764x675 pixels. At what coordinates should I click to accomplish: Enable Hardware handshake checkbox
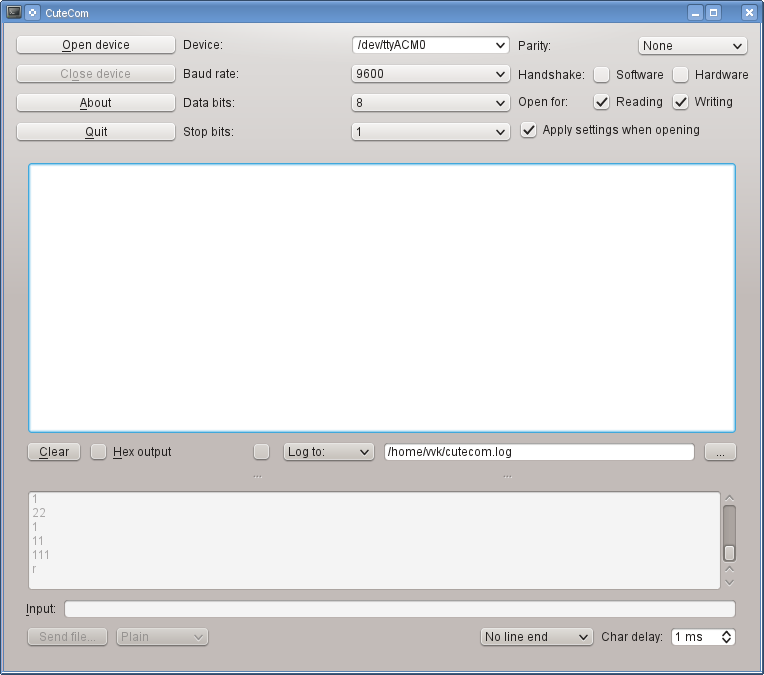(680, 75)
